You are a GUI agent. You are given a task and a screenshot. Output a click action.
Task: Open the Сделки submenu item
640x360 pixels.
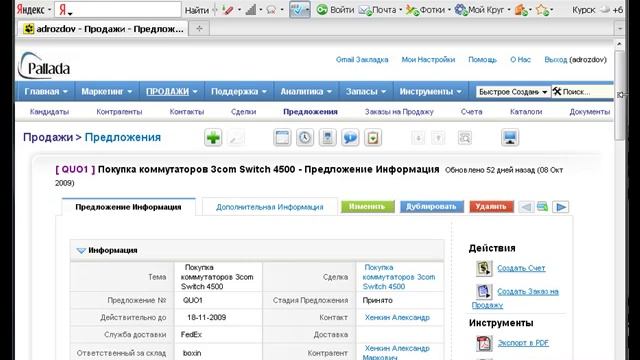tap(243, 112)
